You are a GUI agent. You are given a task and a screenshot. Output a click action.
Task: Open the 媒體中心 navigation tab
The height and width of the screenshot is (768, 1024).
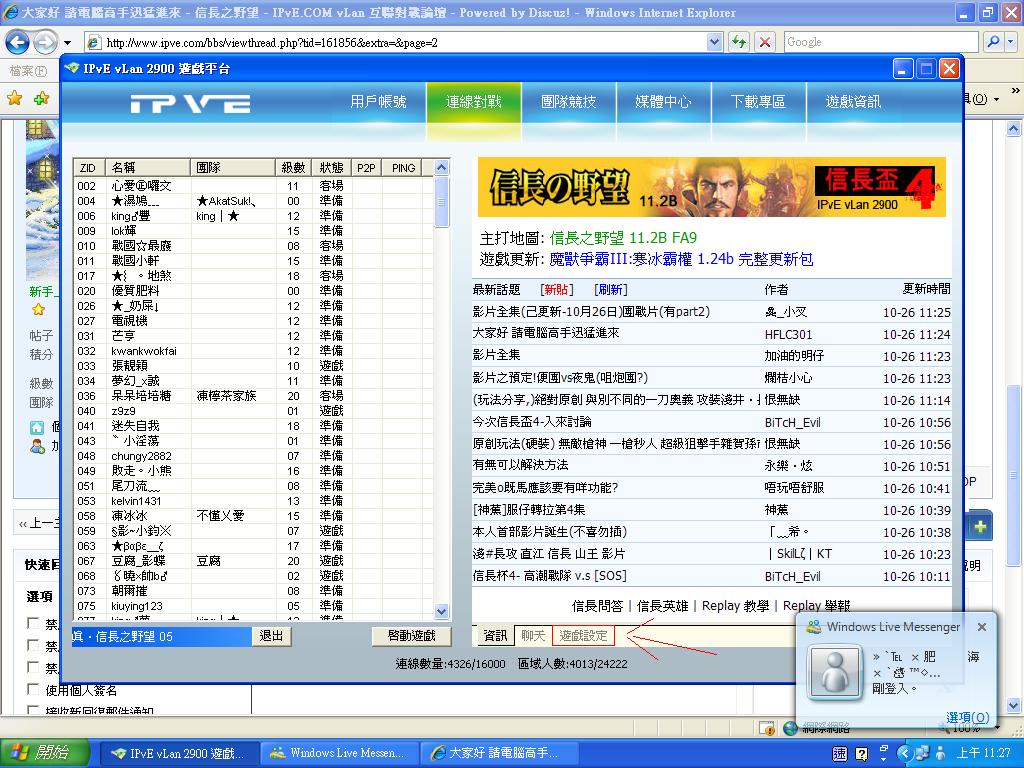pos(663,102)
